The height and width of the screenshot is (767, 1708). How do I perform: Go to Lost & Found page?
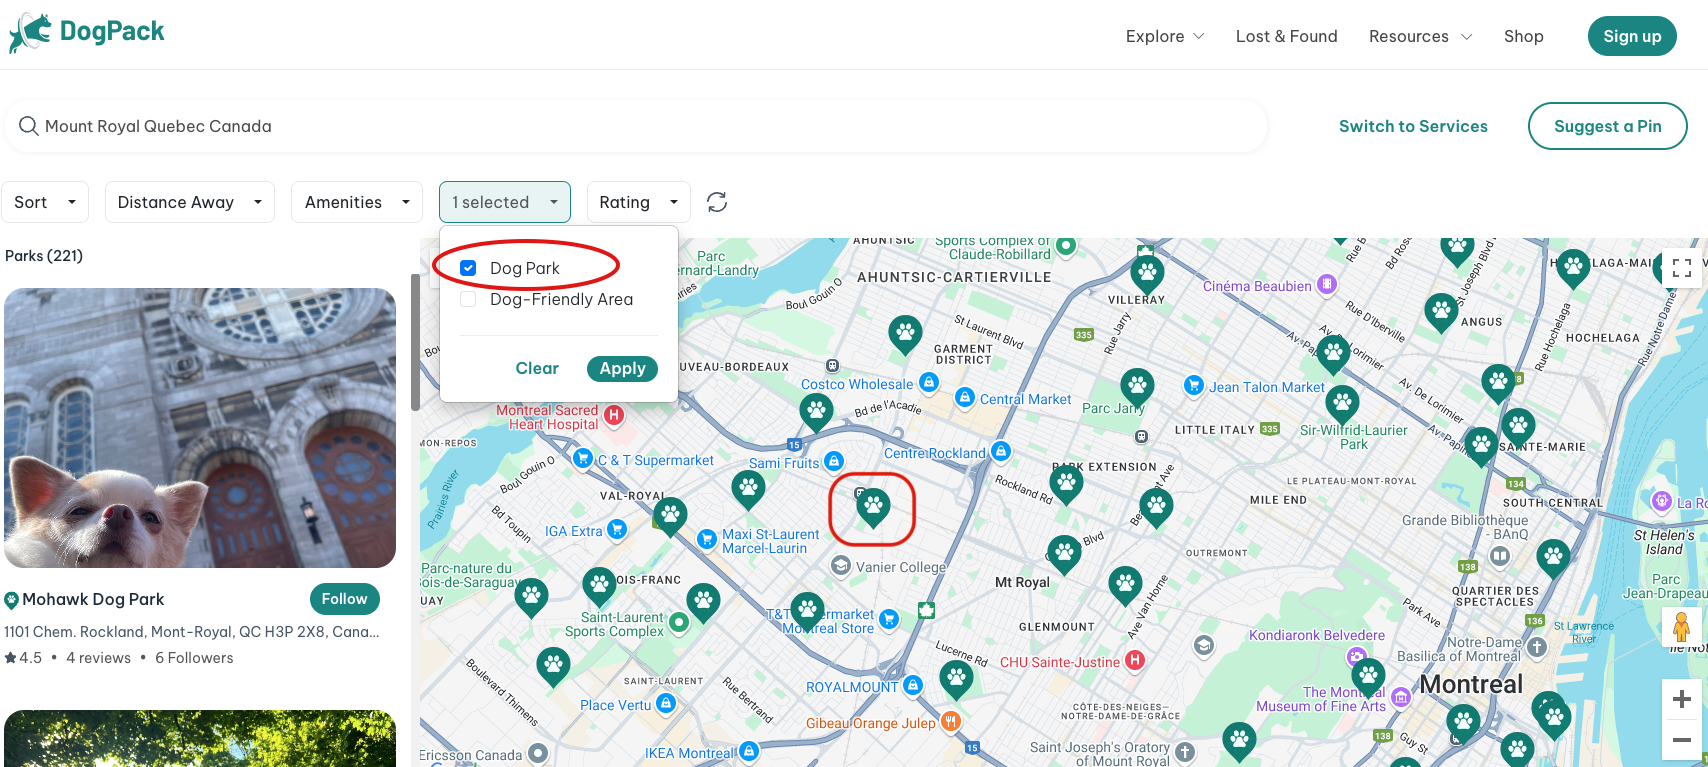1286,36
